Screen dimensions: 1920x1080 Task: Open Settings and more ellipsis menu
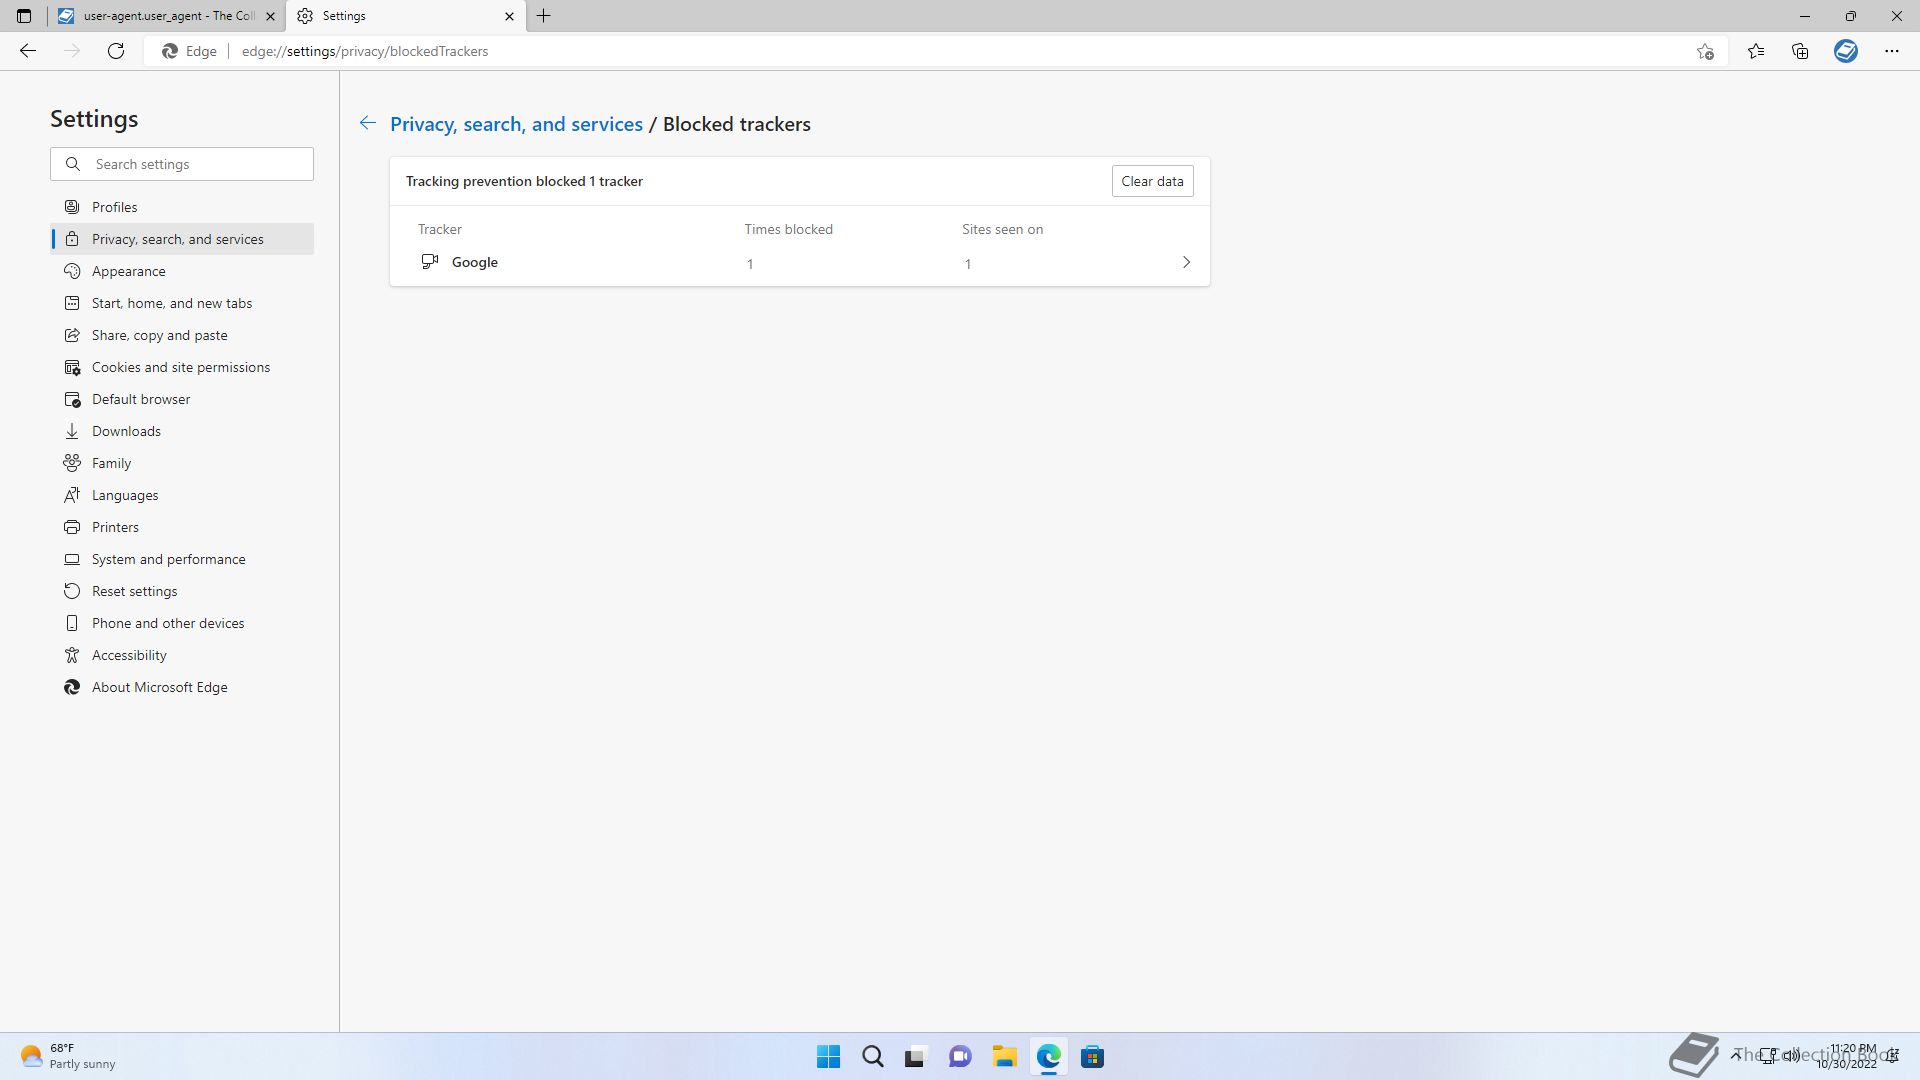(1892, 51)
